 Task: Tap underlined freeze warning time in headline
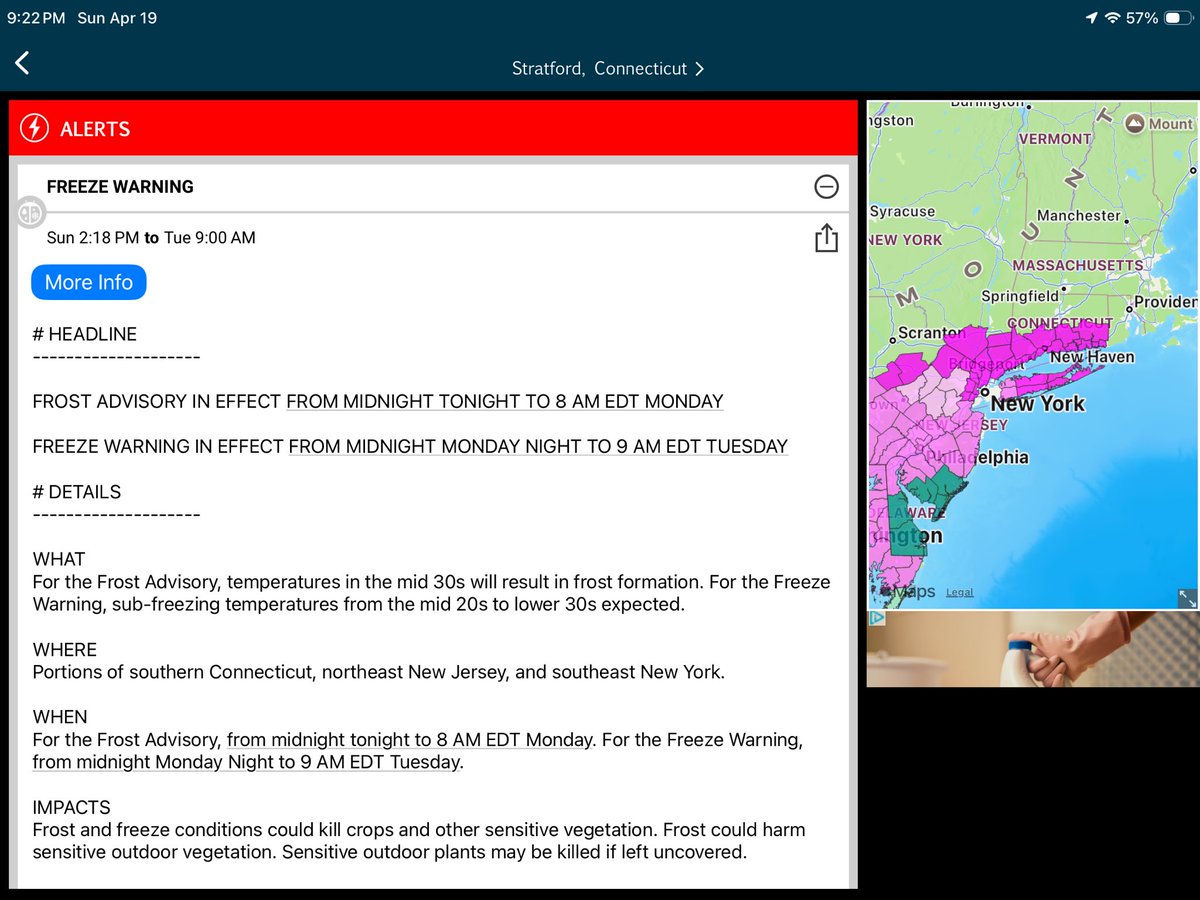coord(538,447)
